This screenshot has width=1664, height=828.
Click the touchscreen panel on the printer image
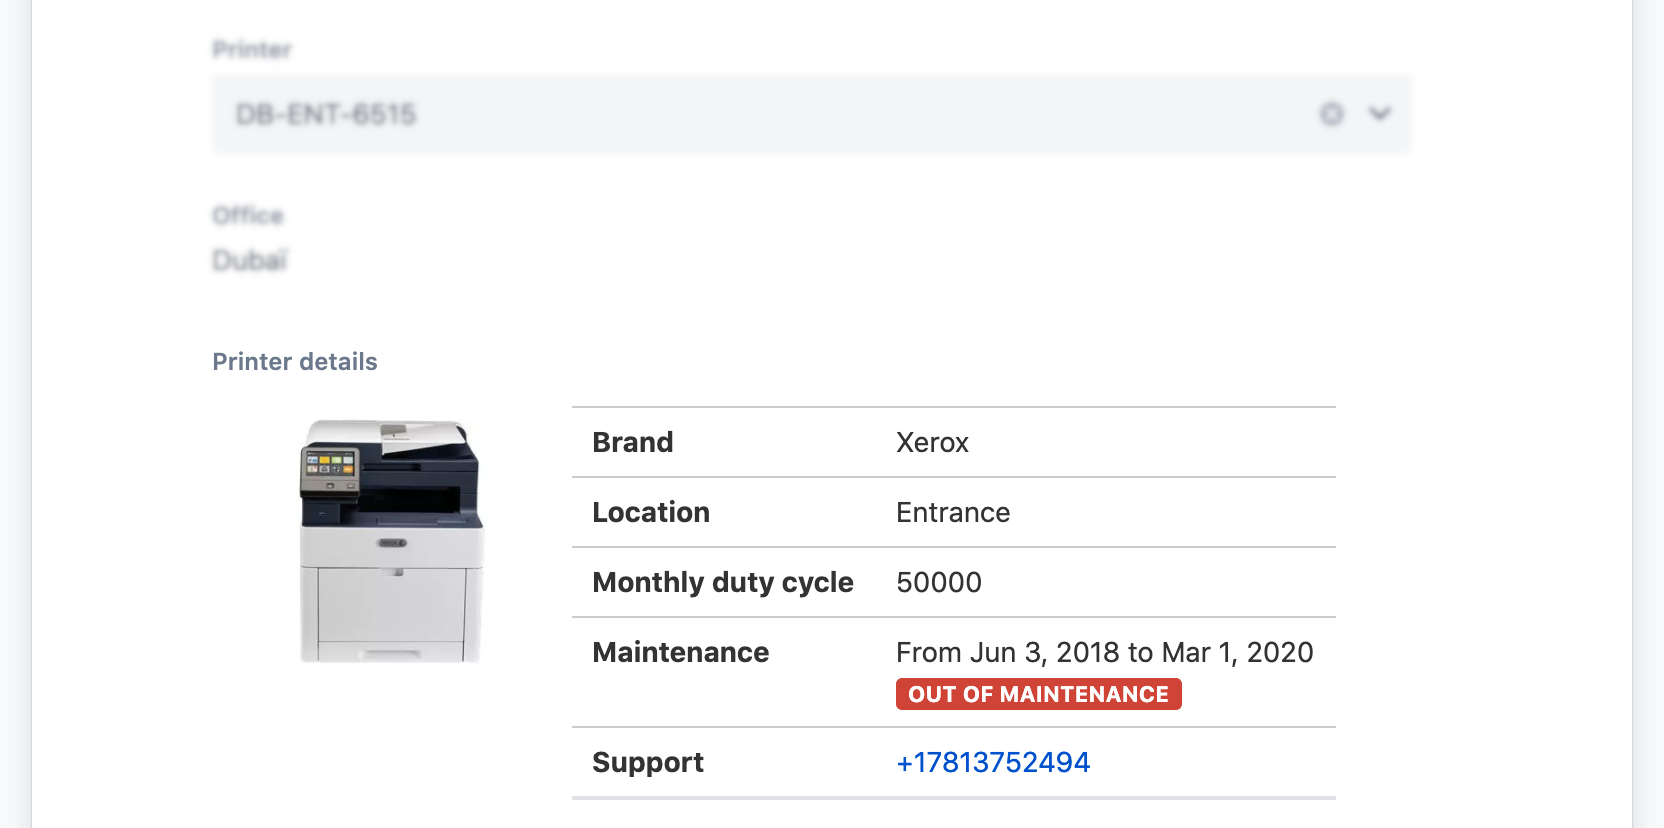click(x=330, y=466)
